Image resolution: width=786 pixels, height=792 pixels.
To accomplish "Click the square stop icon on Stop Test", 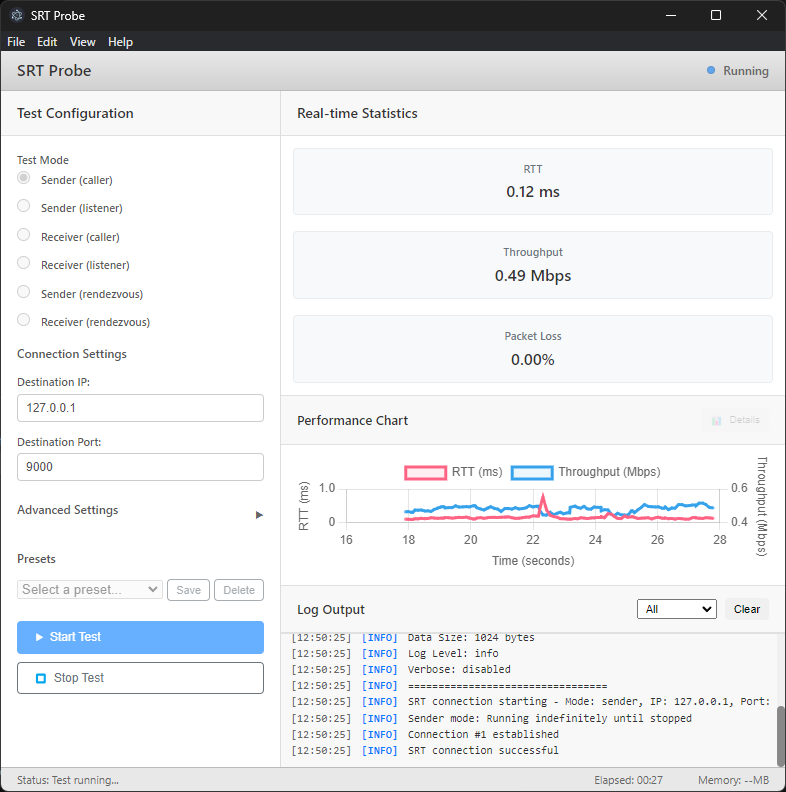I will pos(41,678).
